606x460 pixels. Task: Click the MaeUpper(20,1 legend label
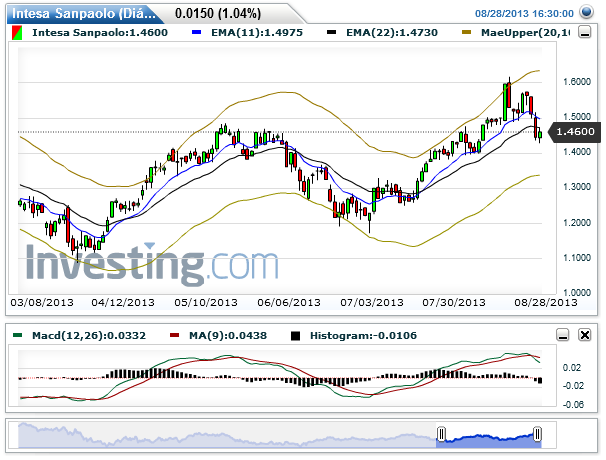point(526,32)
